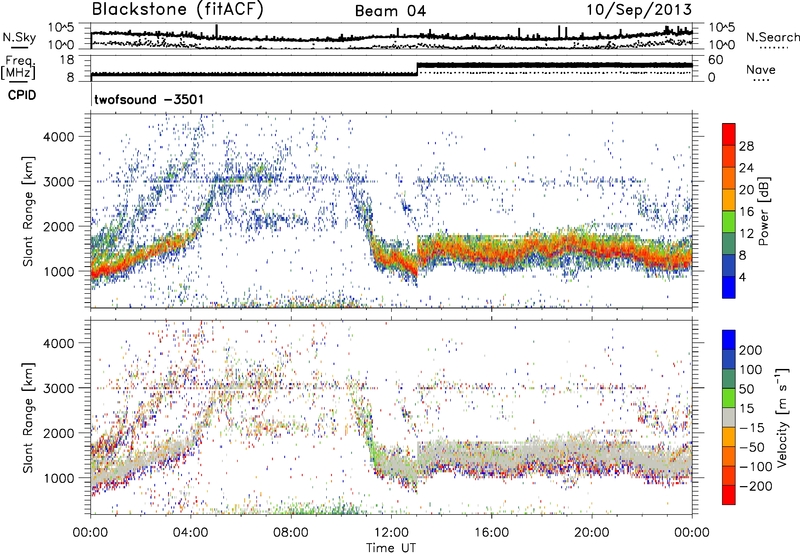
Task: Click the date "10/Sep/2013"
Action: pos(639,10)
